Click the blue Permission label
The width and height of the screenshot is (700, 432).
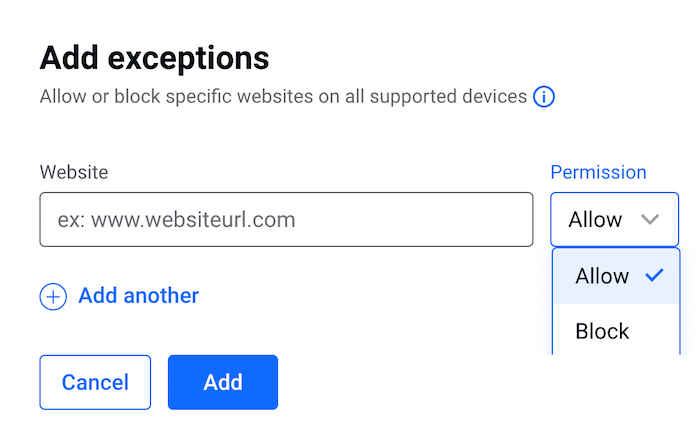click(x=598, y=172)
